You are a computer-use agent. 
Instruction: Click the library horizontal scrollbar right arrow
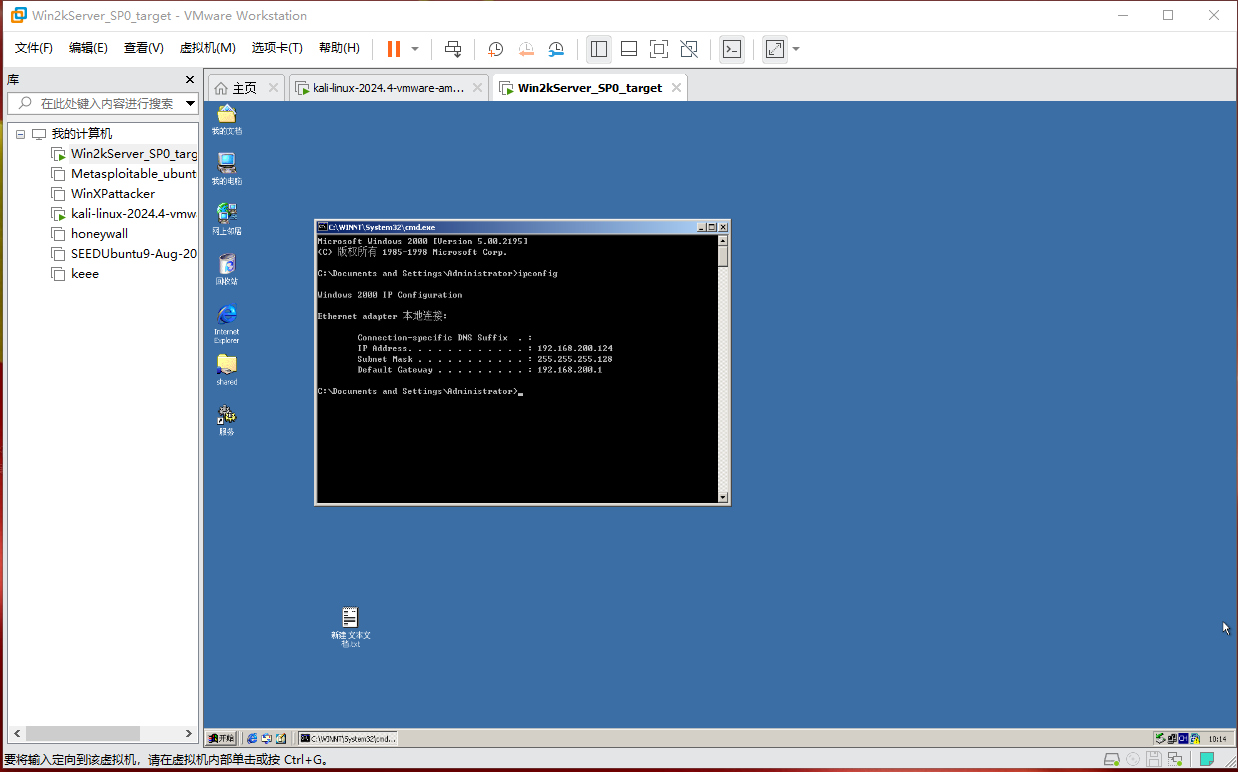click(189, 734)
